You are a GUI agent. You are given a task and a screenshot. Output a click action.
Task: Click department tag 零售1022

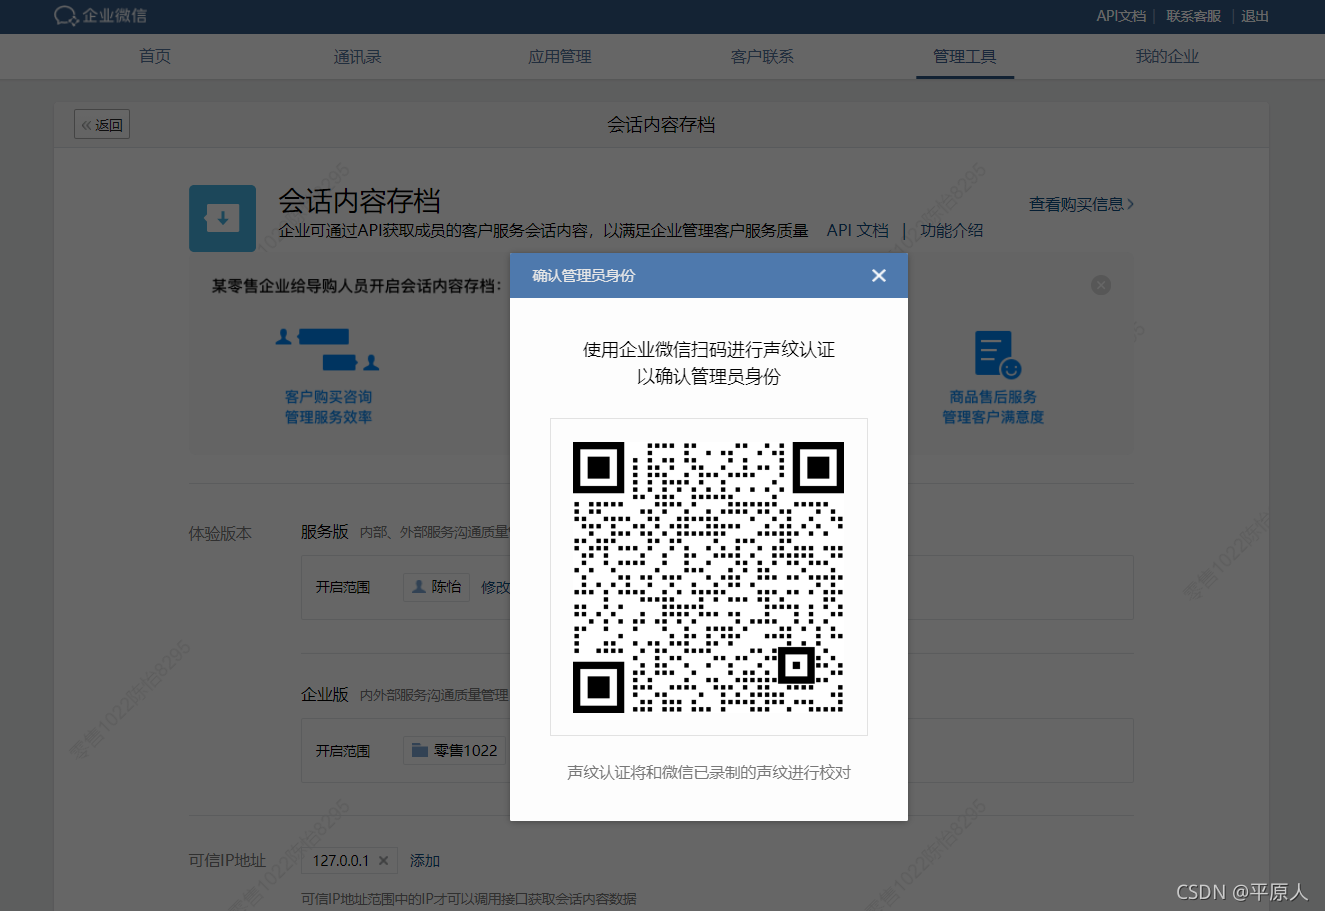point(455,750)
